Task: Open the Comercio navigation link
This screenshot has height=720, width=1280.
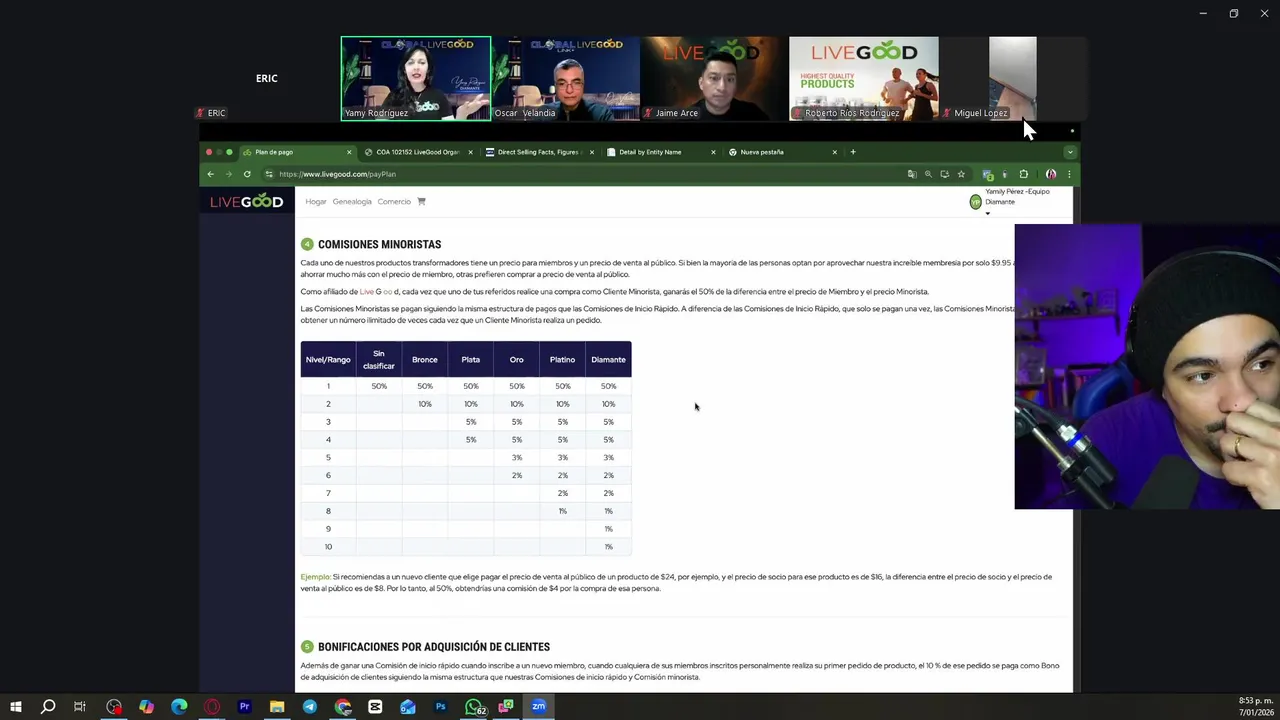Action: click(394, 202)
